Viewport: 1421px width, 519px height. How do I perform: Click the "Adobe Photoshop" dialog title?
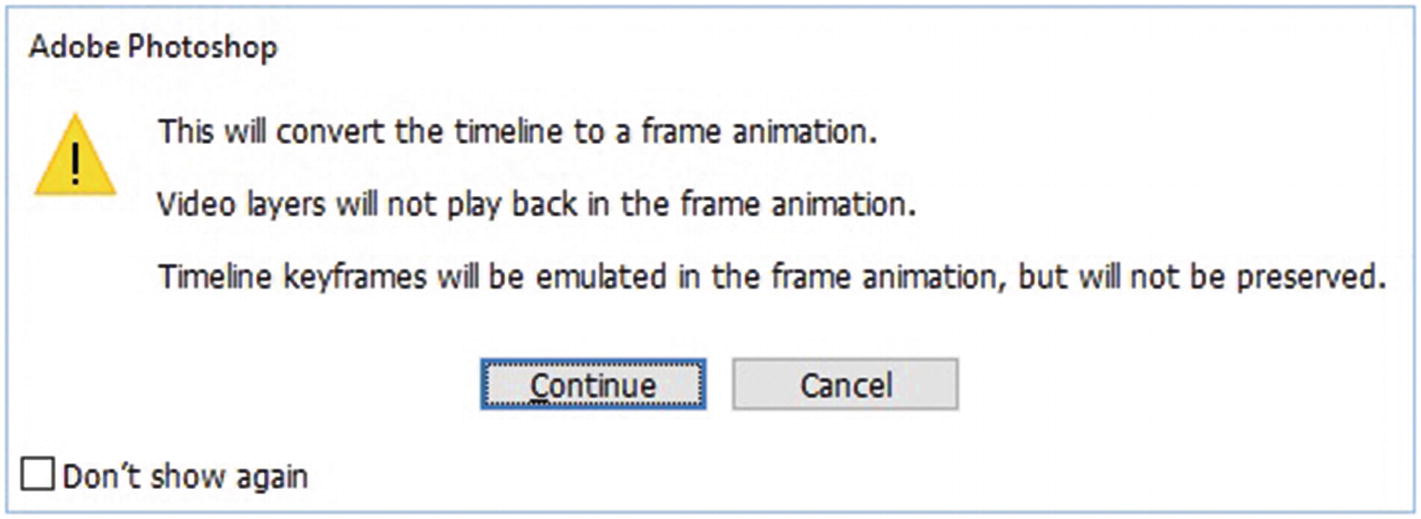click(153, 47)
